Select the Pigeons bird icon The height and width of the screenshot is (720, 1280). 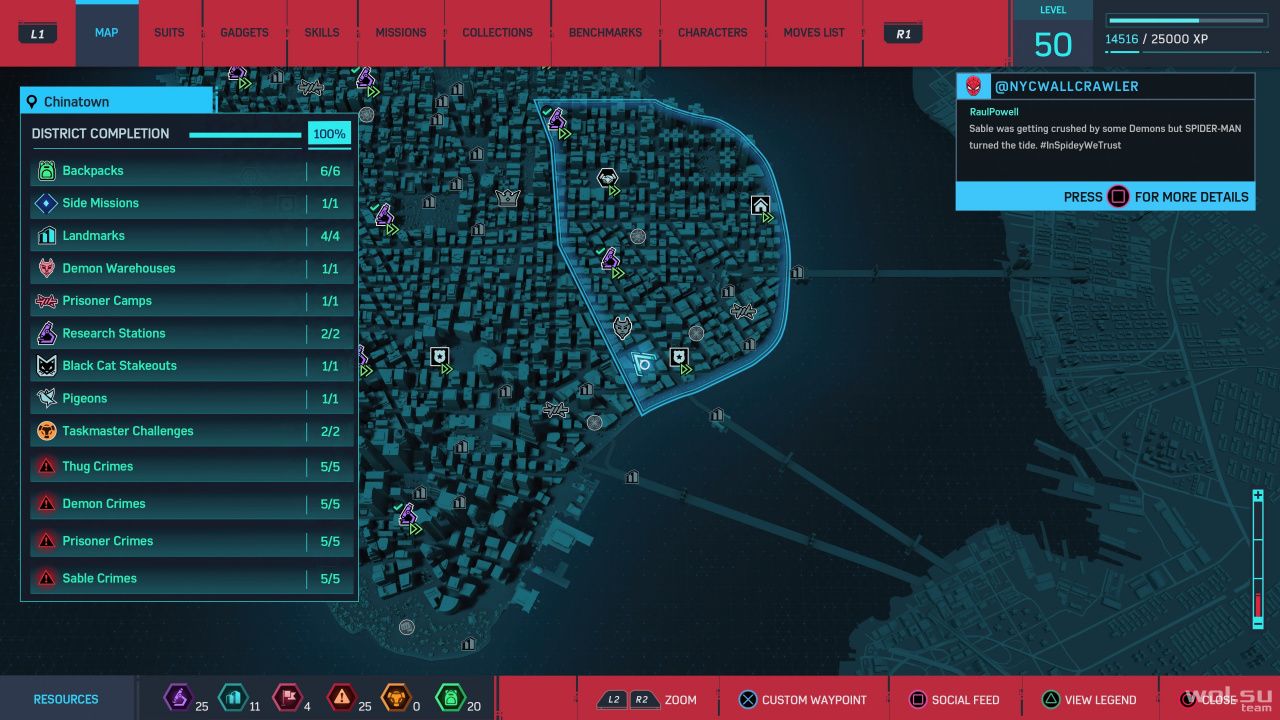46,399
